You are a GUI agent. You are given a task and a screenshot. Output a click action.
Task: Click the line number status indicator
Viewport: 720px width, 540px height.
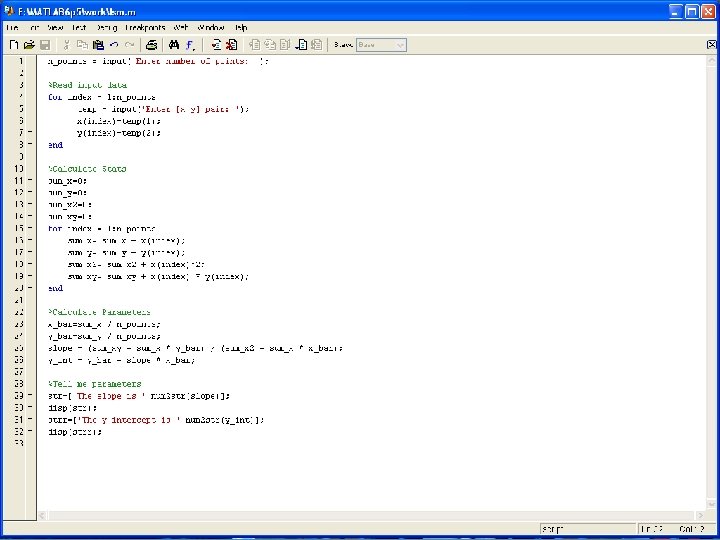tap(652, 529)
